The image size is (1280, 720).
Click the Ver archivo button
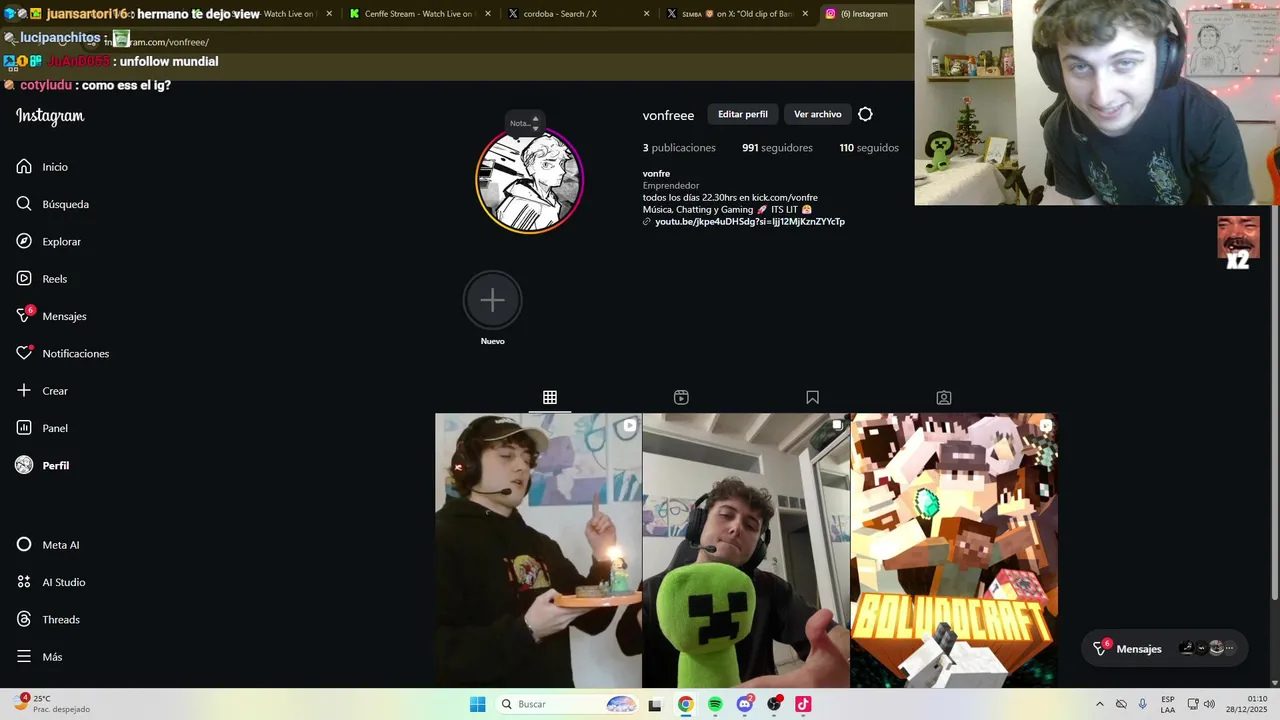pos(818,114)
